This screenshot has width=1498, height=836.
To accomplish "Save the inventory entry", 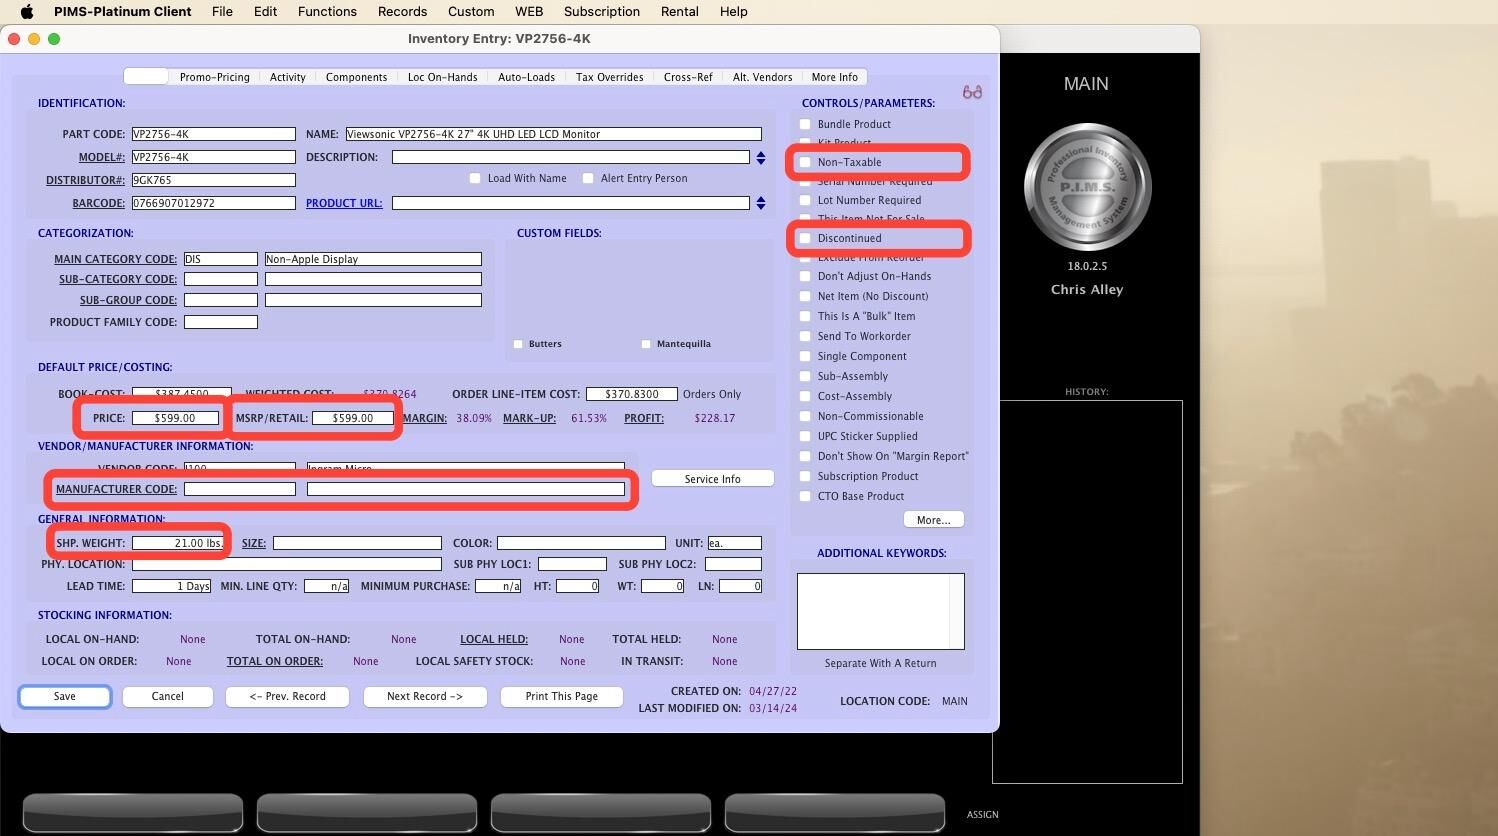I will (65, 696).
